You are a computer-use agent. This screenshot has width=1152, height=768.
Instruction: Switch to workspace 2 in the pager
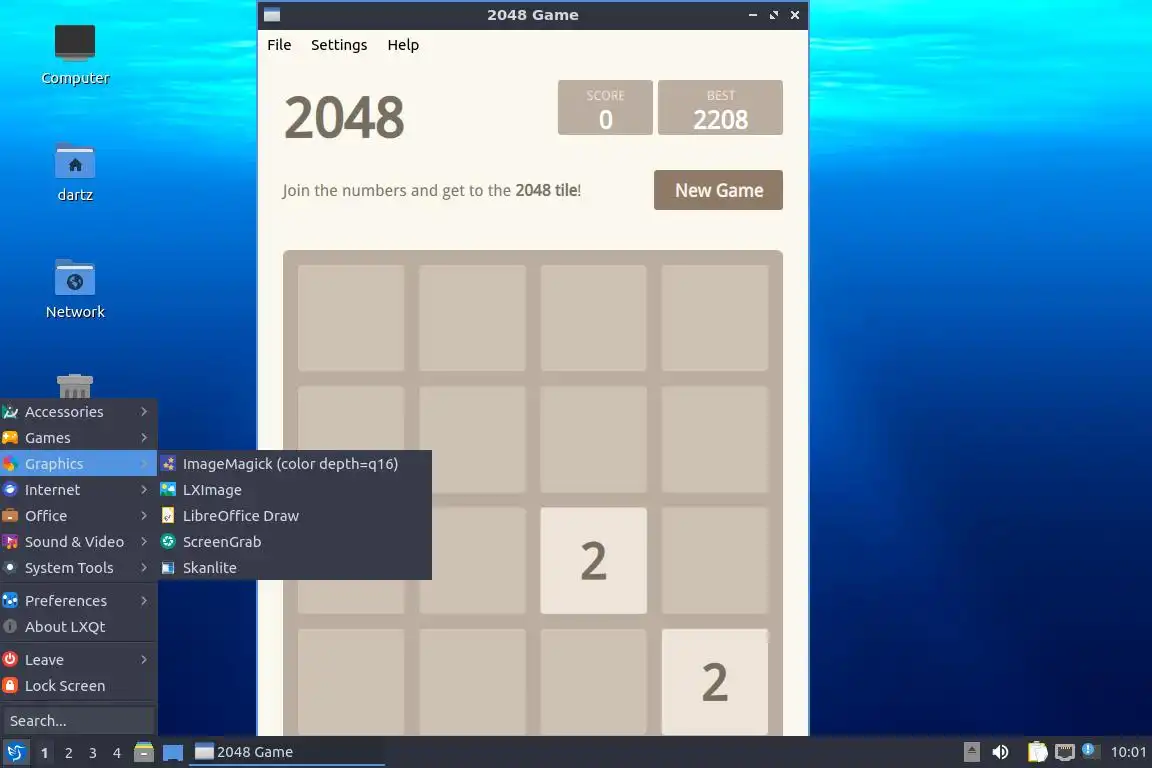pyautogui.click(x=68, y=753)
